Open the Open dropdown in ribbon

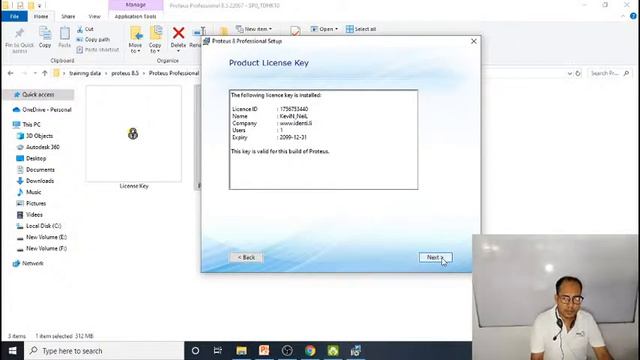coord(324,29)
